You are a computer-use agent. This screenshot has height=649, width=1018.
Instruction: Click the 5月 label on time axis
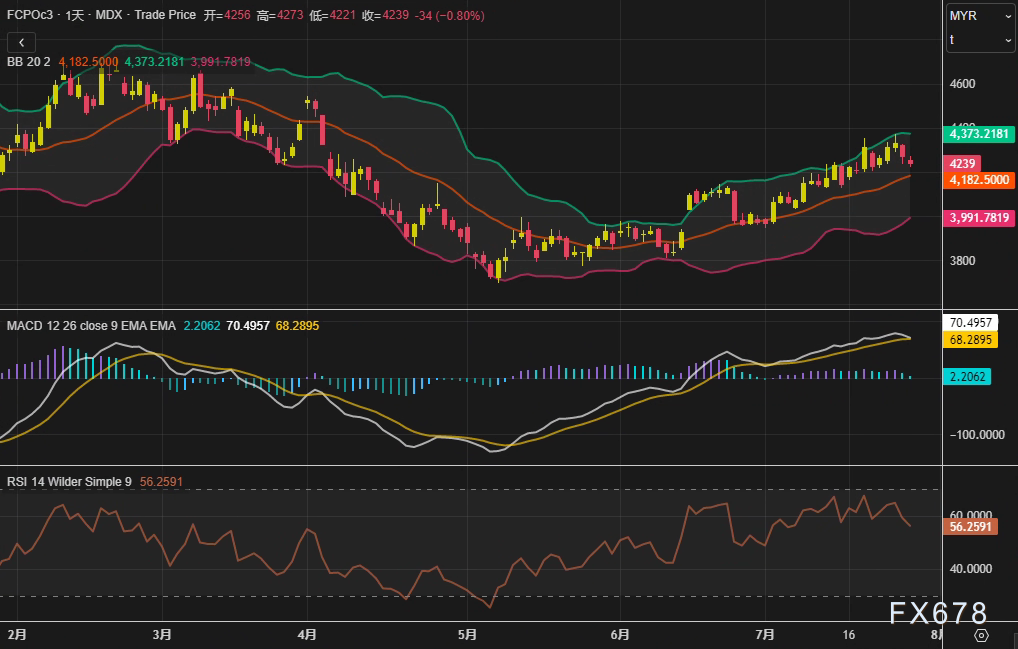click(466, 634)
